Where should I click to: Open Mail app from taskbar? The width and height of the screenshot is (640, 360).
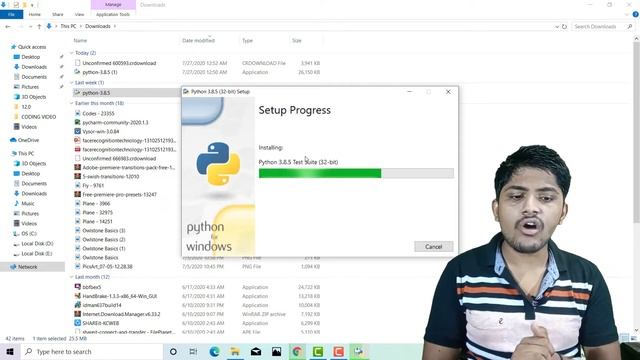256,351
